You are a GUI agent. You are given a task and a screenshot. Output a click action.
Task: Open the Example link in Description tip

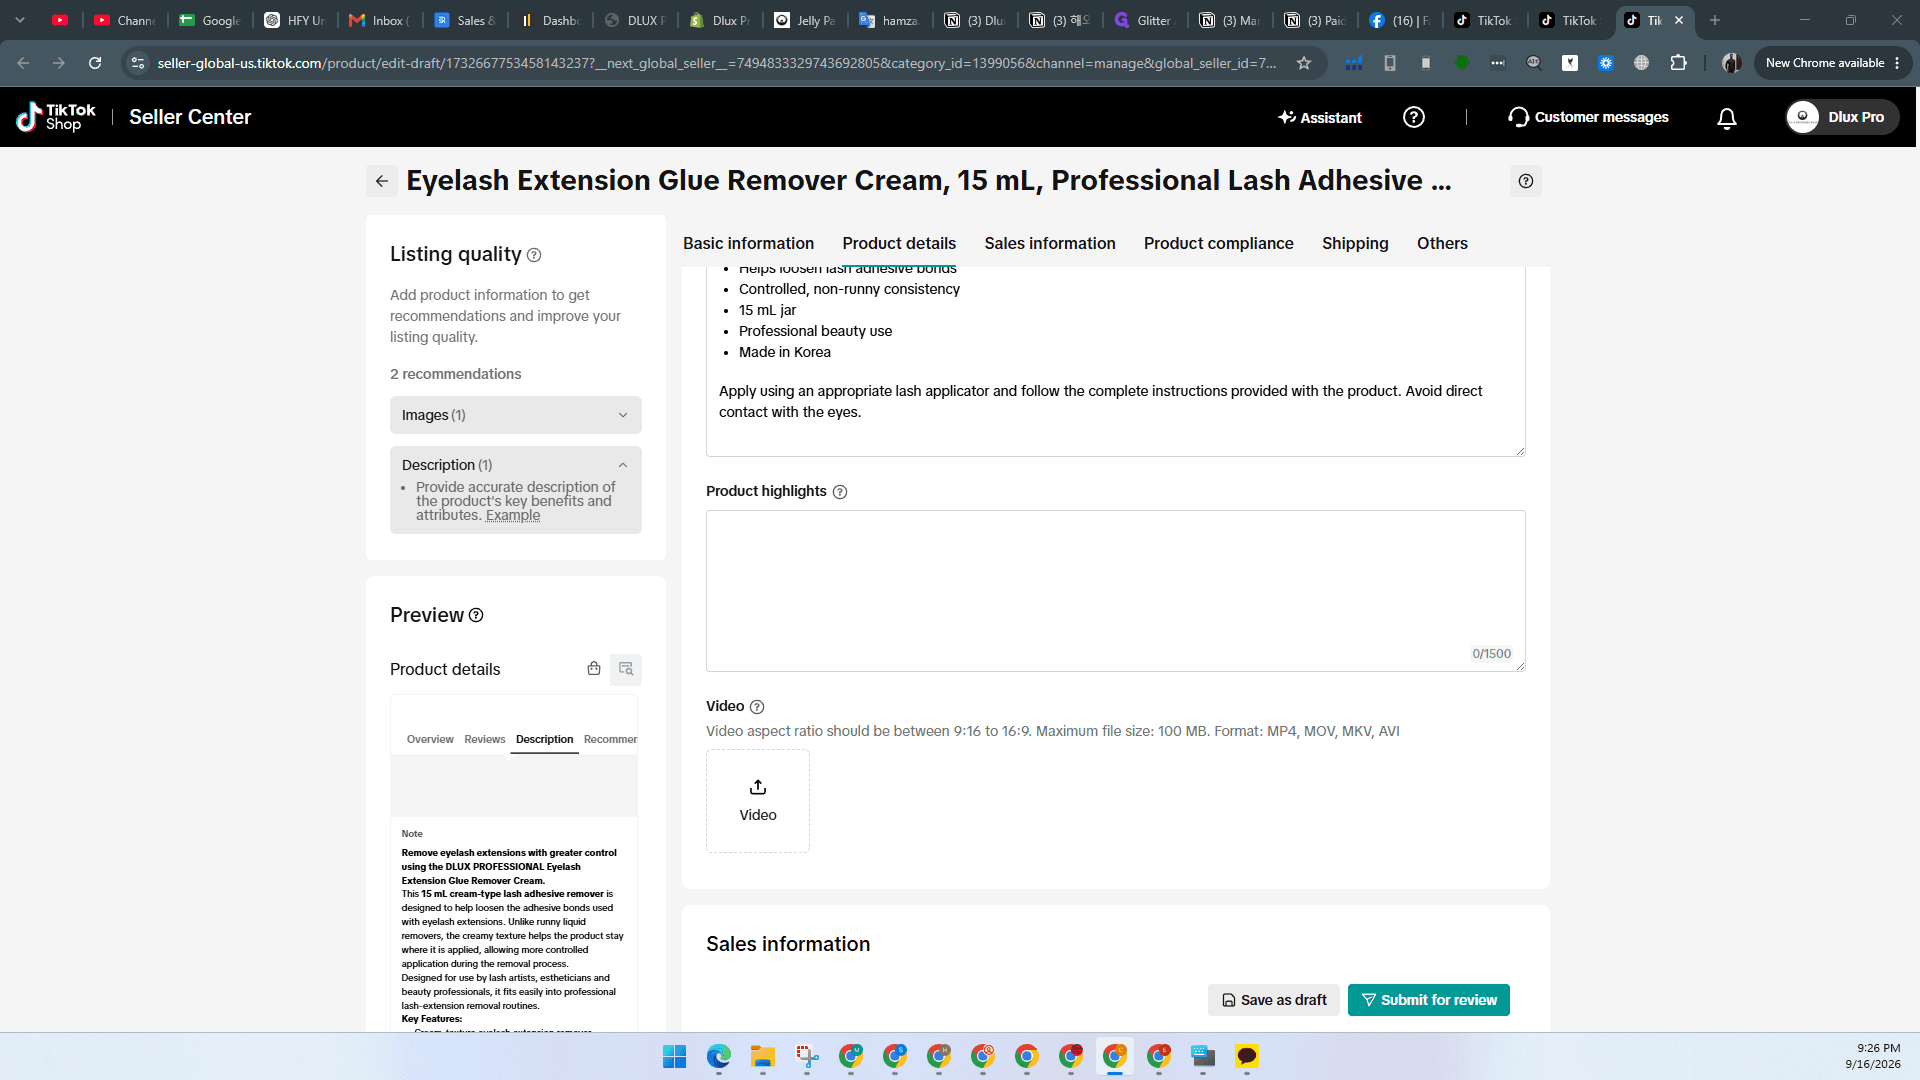click(513, 516)
